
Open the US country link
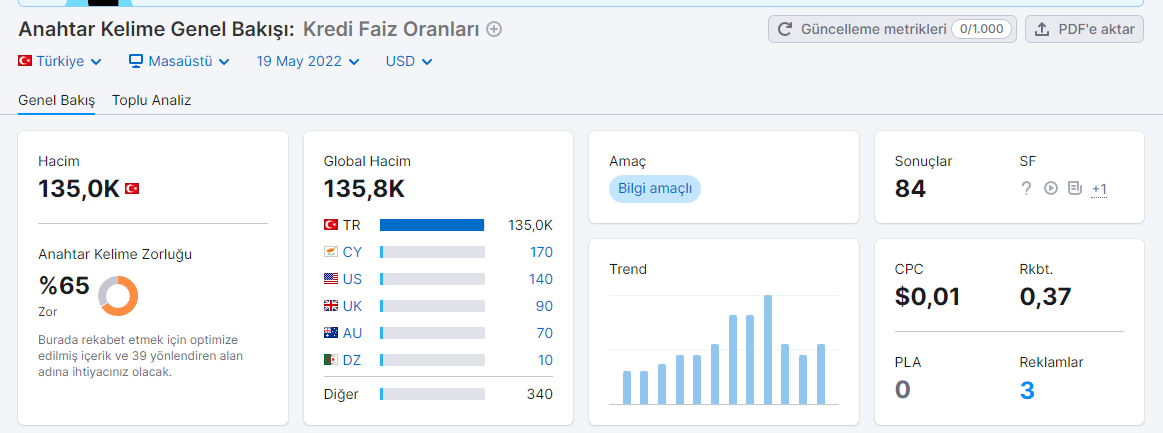pyautogui.click(x=352, y=279)
